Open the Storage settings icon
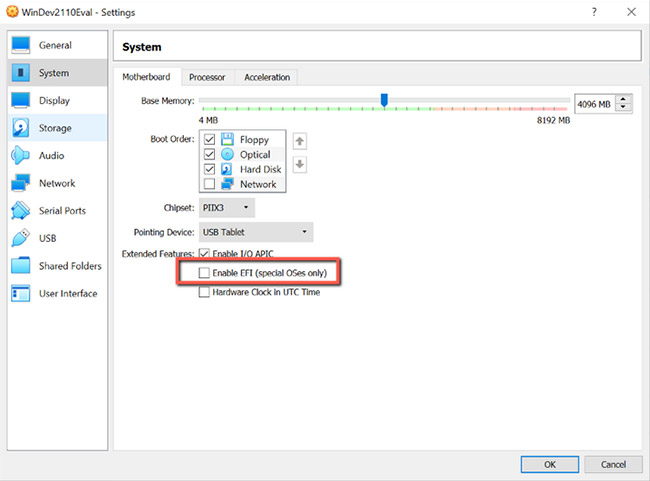Viewport: 650px width, 481px height. tap(20, 128)
